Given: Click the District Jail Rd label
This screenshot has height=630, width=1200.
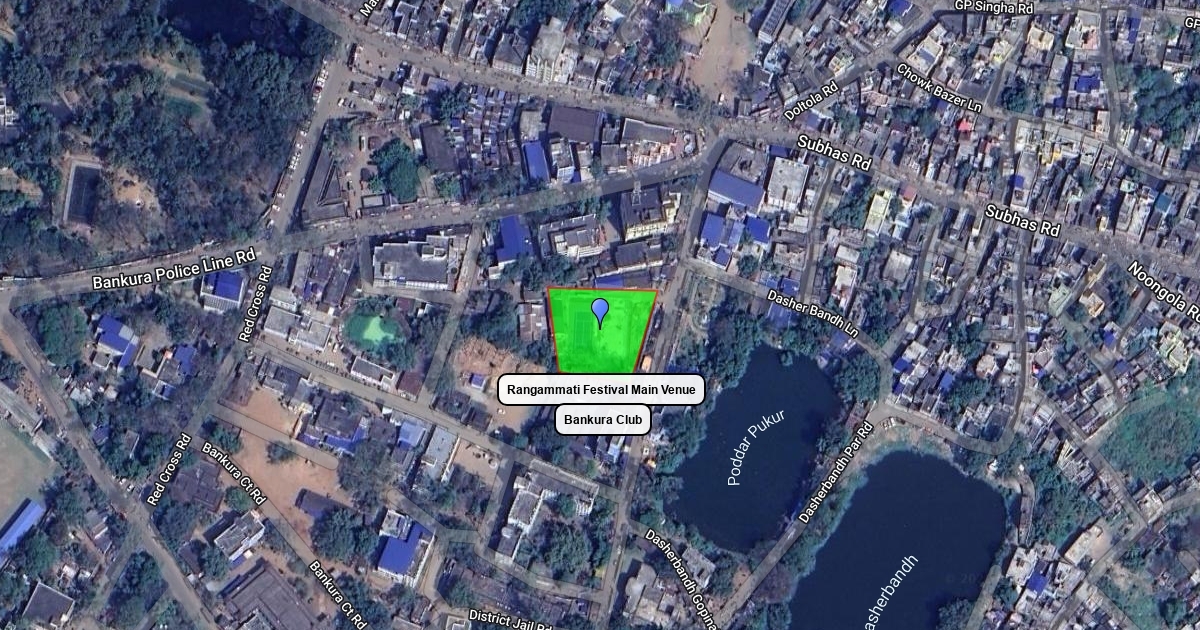Looking at the screenshot, I should click(x=510, y=620).
